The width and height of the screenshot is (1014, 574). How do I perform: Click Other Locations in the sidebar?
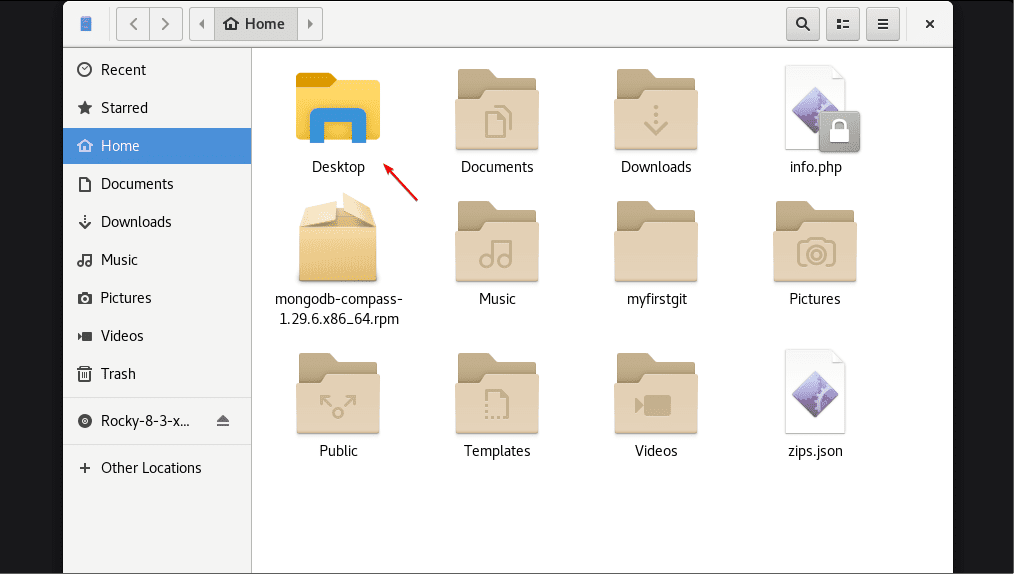point(151,468)
